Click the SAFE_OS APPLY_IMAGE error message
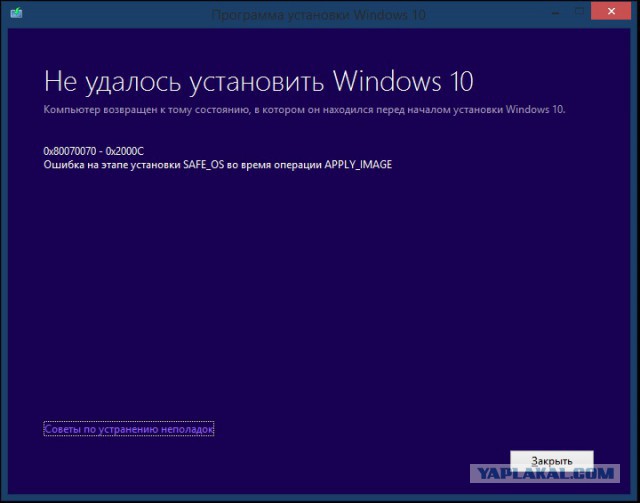640x503 pixels. [218, 165]
